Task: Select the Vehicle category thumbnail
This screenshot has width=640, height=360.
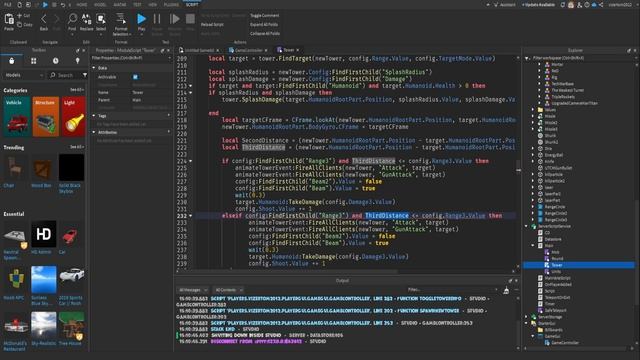Action: pos(16,116)
